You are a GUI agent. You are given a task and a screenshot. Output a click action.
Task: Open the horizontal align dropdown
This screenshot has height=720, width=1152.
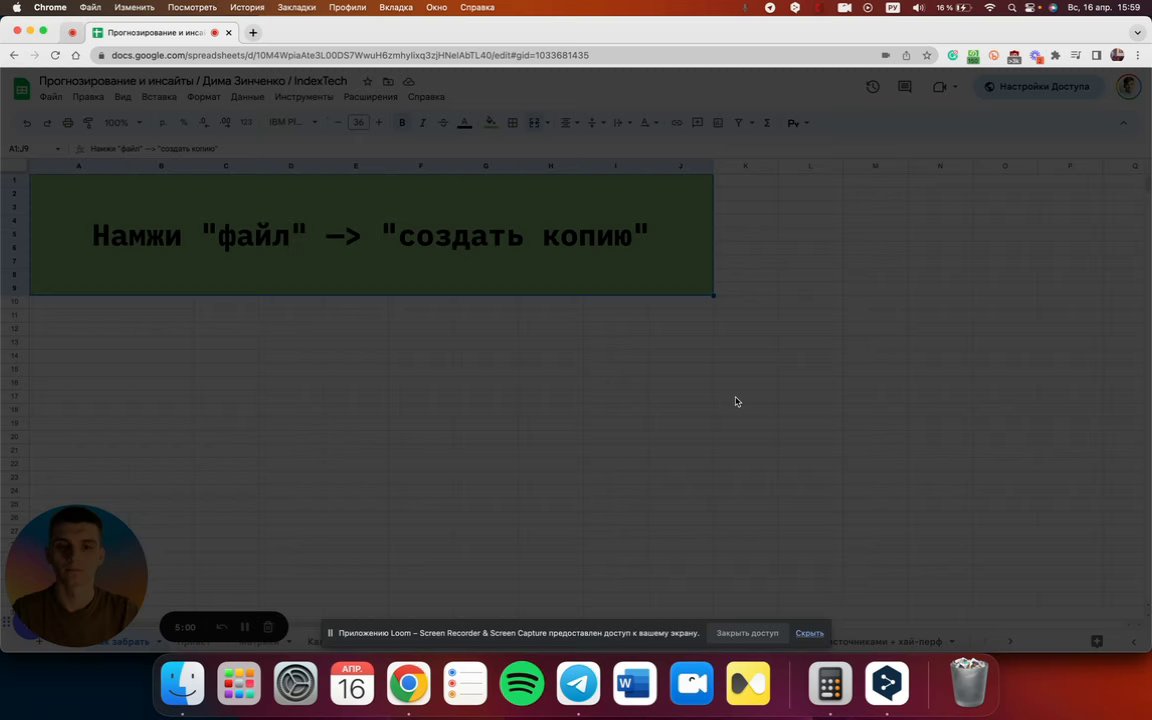(569, 123)
